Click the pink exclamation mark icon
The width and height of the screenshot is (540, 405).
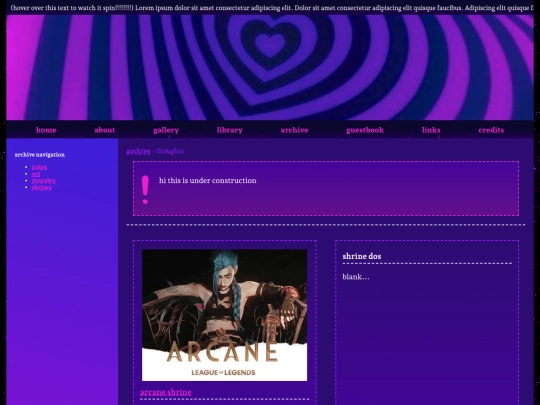click(x=145, y=190)
